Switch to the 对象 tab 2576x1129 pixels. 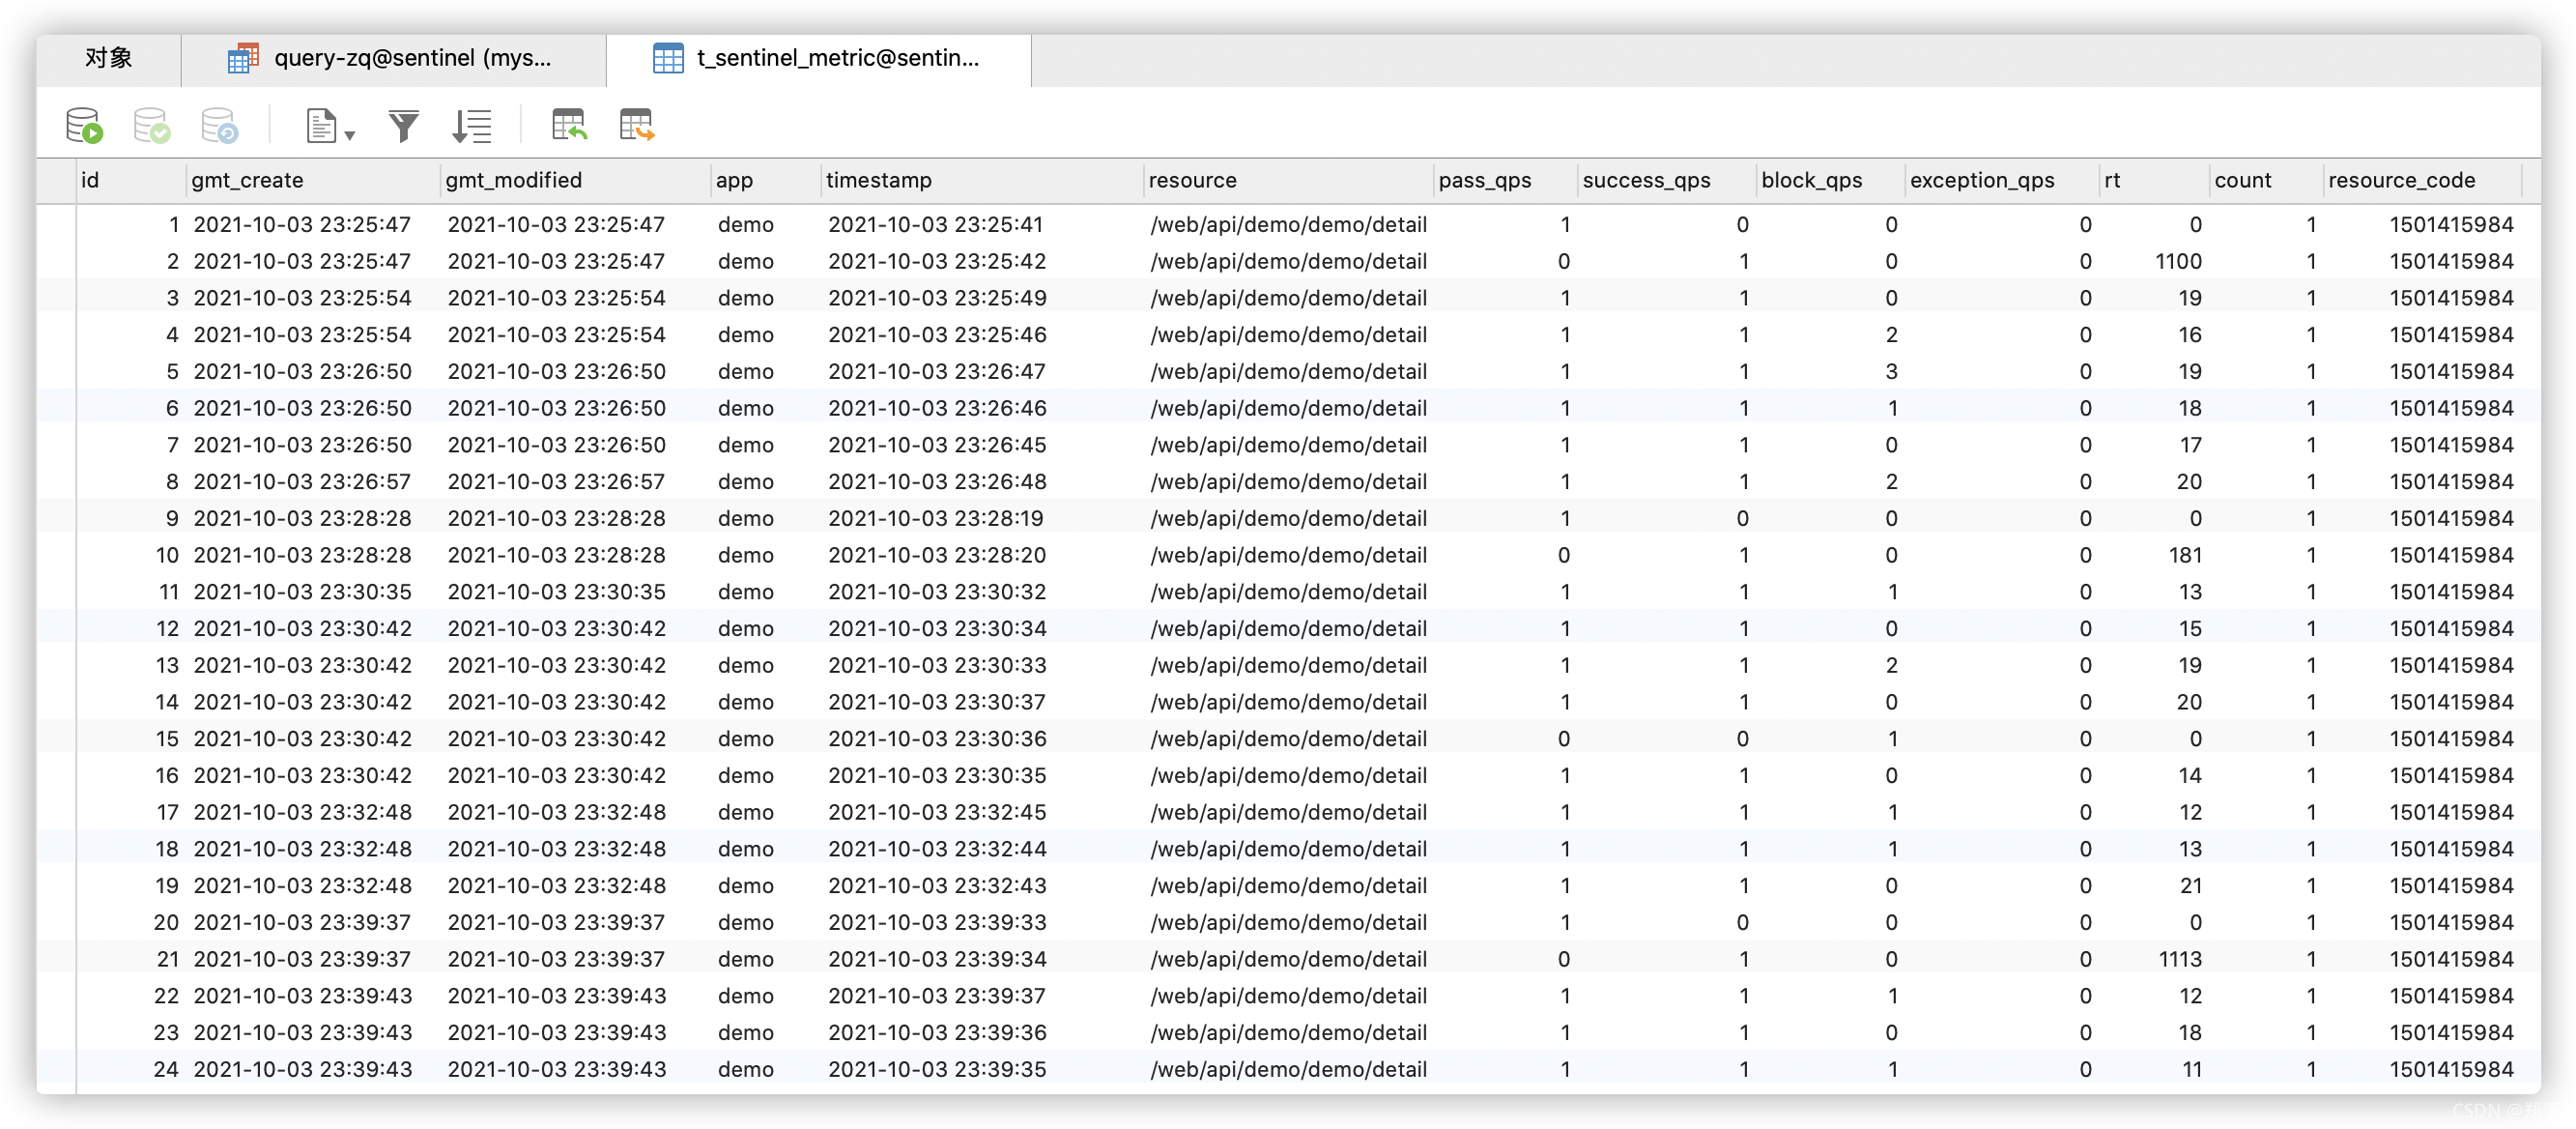109,58
